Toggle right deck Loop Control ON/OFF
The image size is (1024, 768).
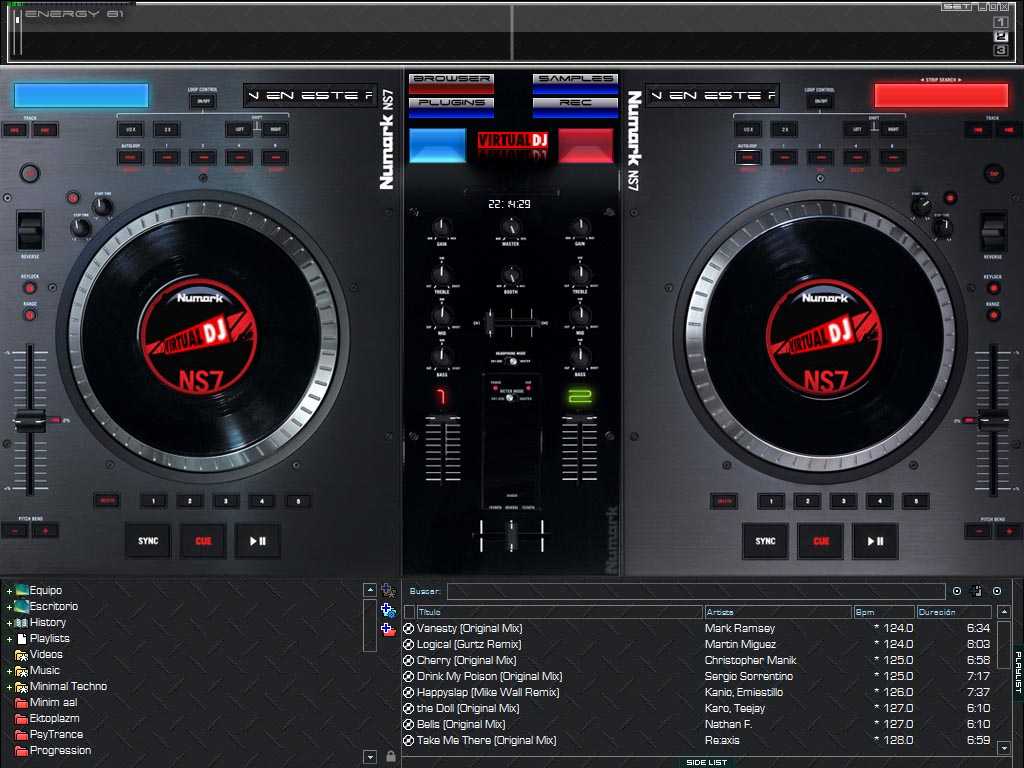point(820,101)
